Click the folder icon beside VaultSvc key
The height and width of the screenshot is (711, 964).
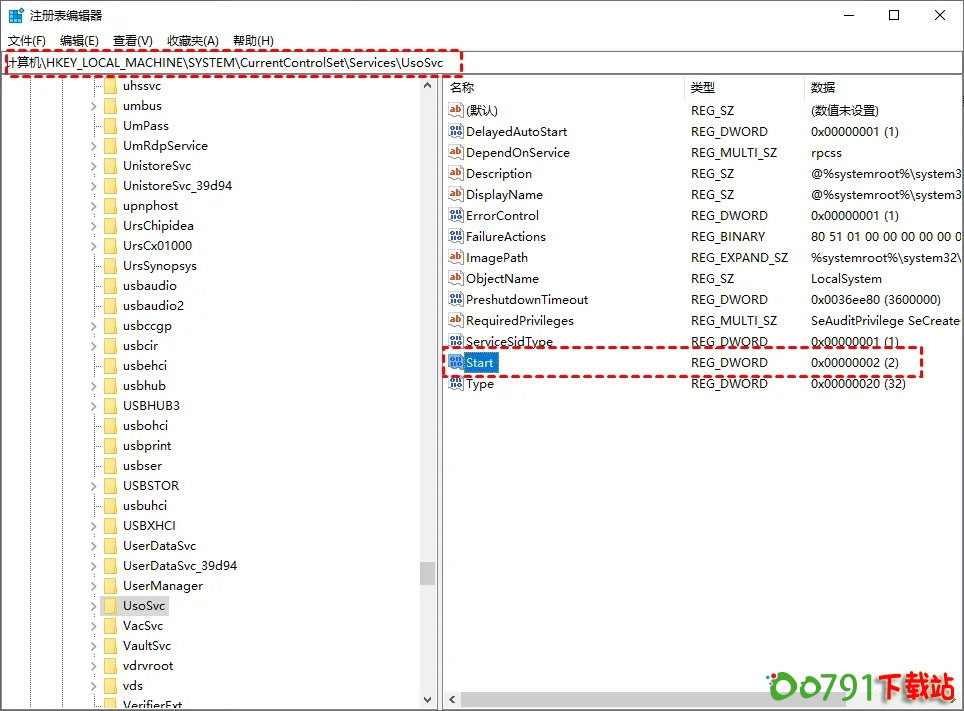(x=111, y=646)
